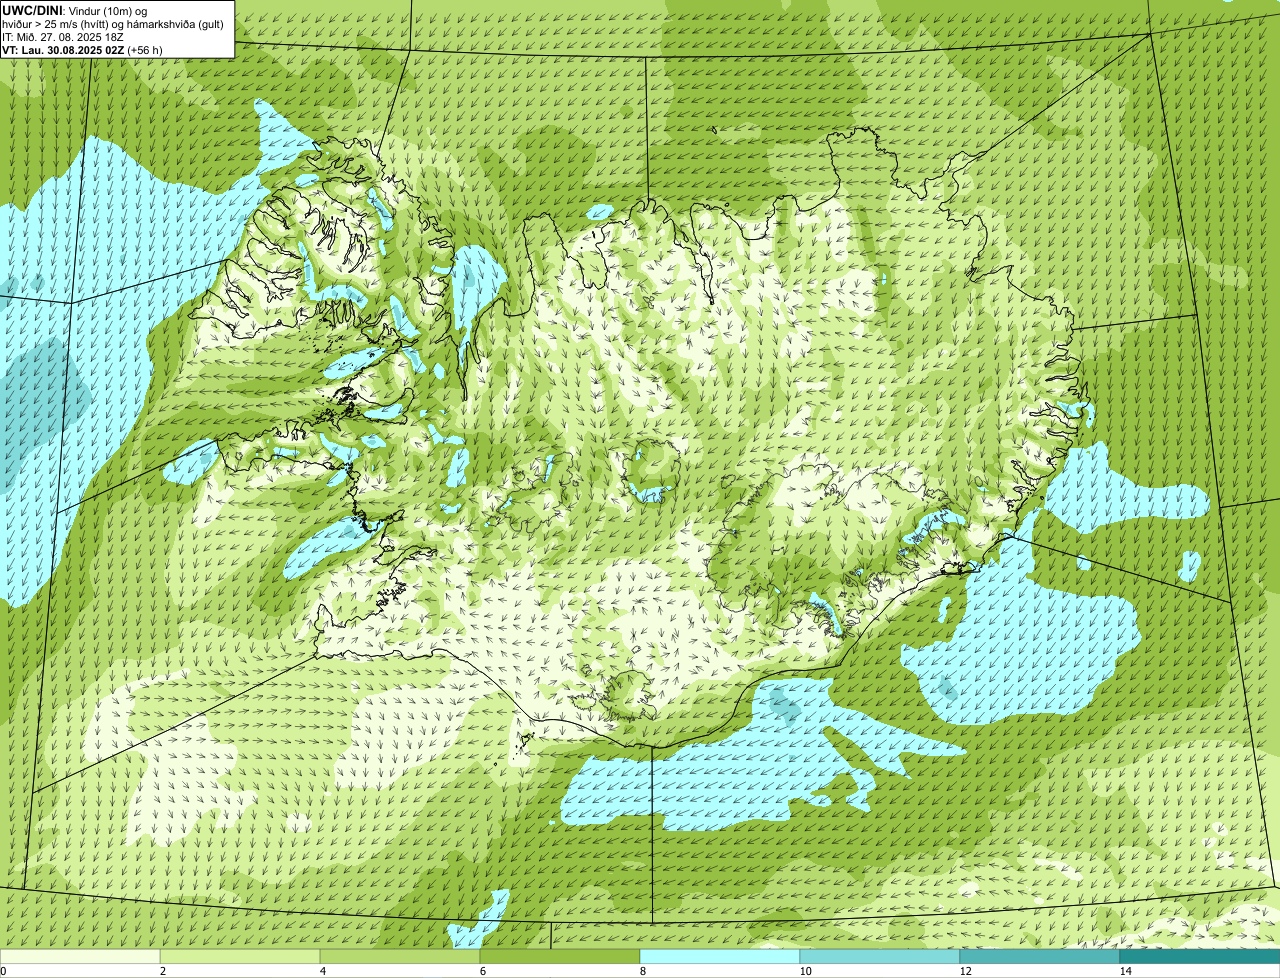Click the 'VT: Lau. 30.08.2025 02Z (+56 h)' line
The image size is (1280, 978).
82,50
